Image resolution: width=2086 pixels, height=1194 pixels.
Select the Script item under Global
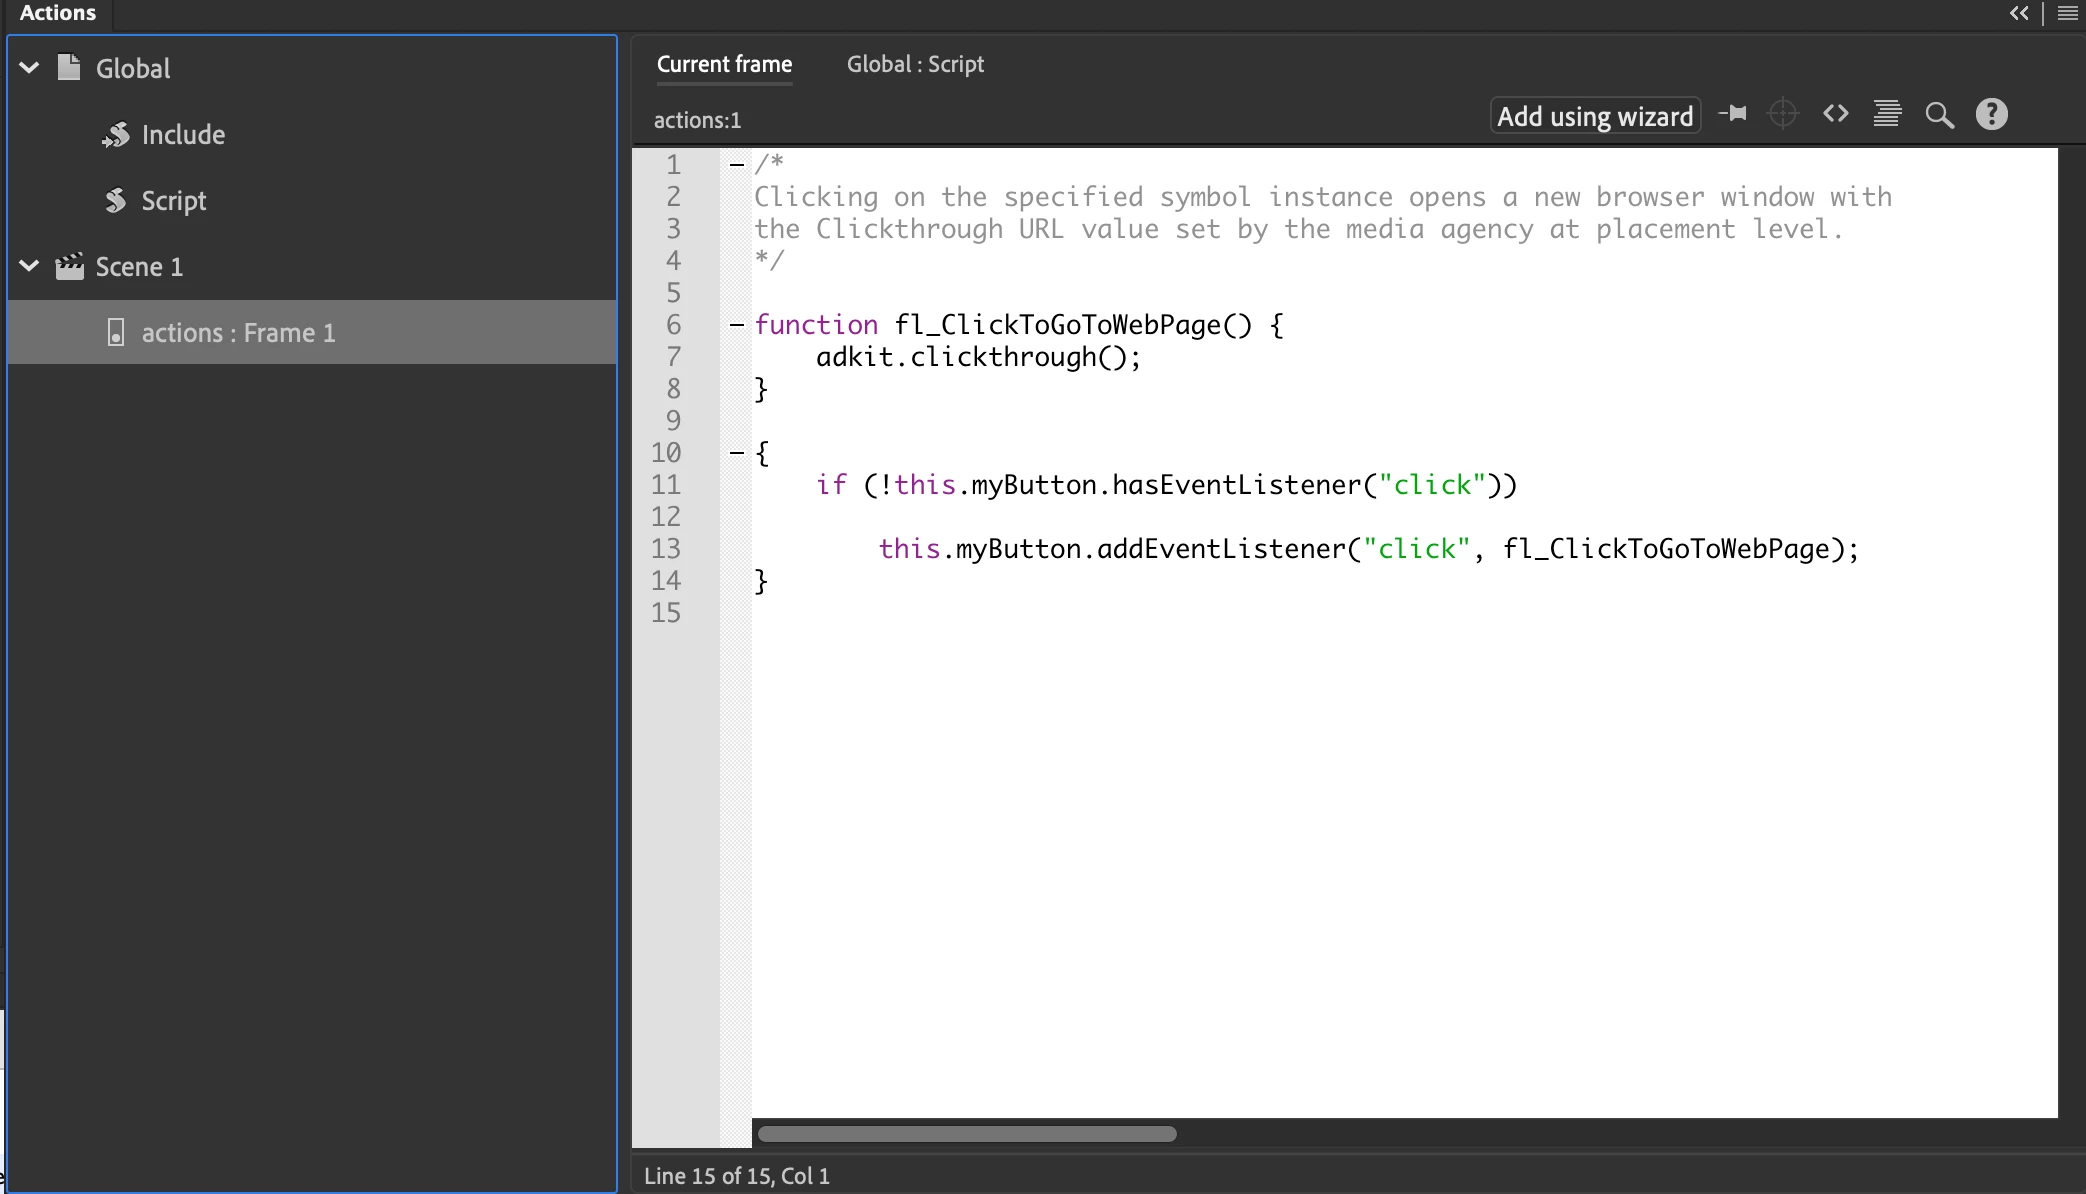[x=173, y=201]
